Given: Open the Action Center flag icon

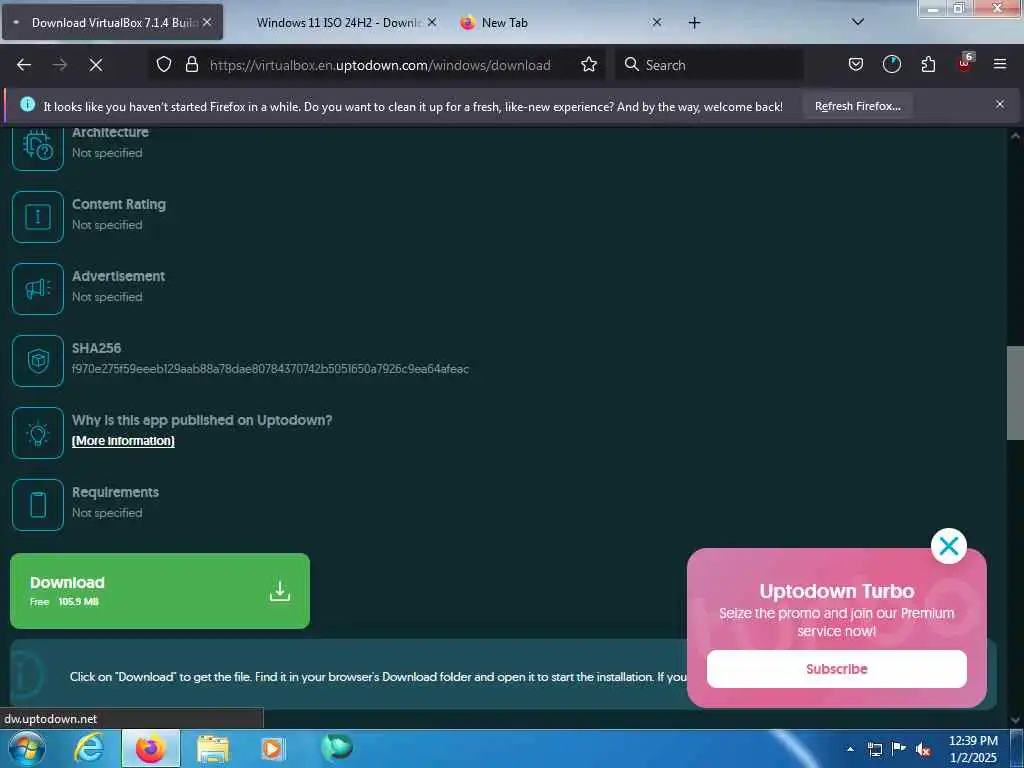Looking at the screenshot, I should click(899, 748).
